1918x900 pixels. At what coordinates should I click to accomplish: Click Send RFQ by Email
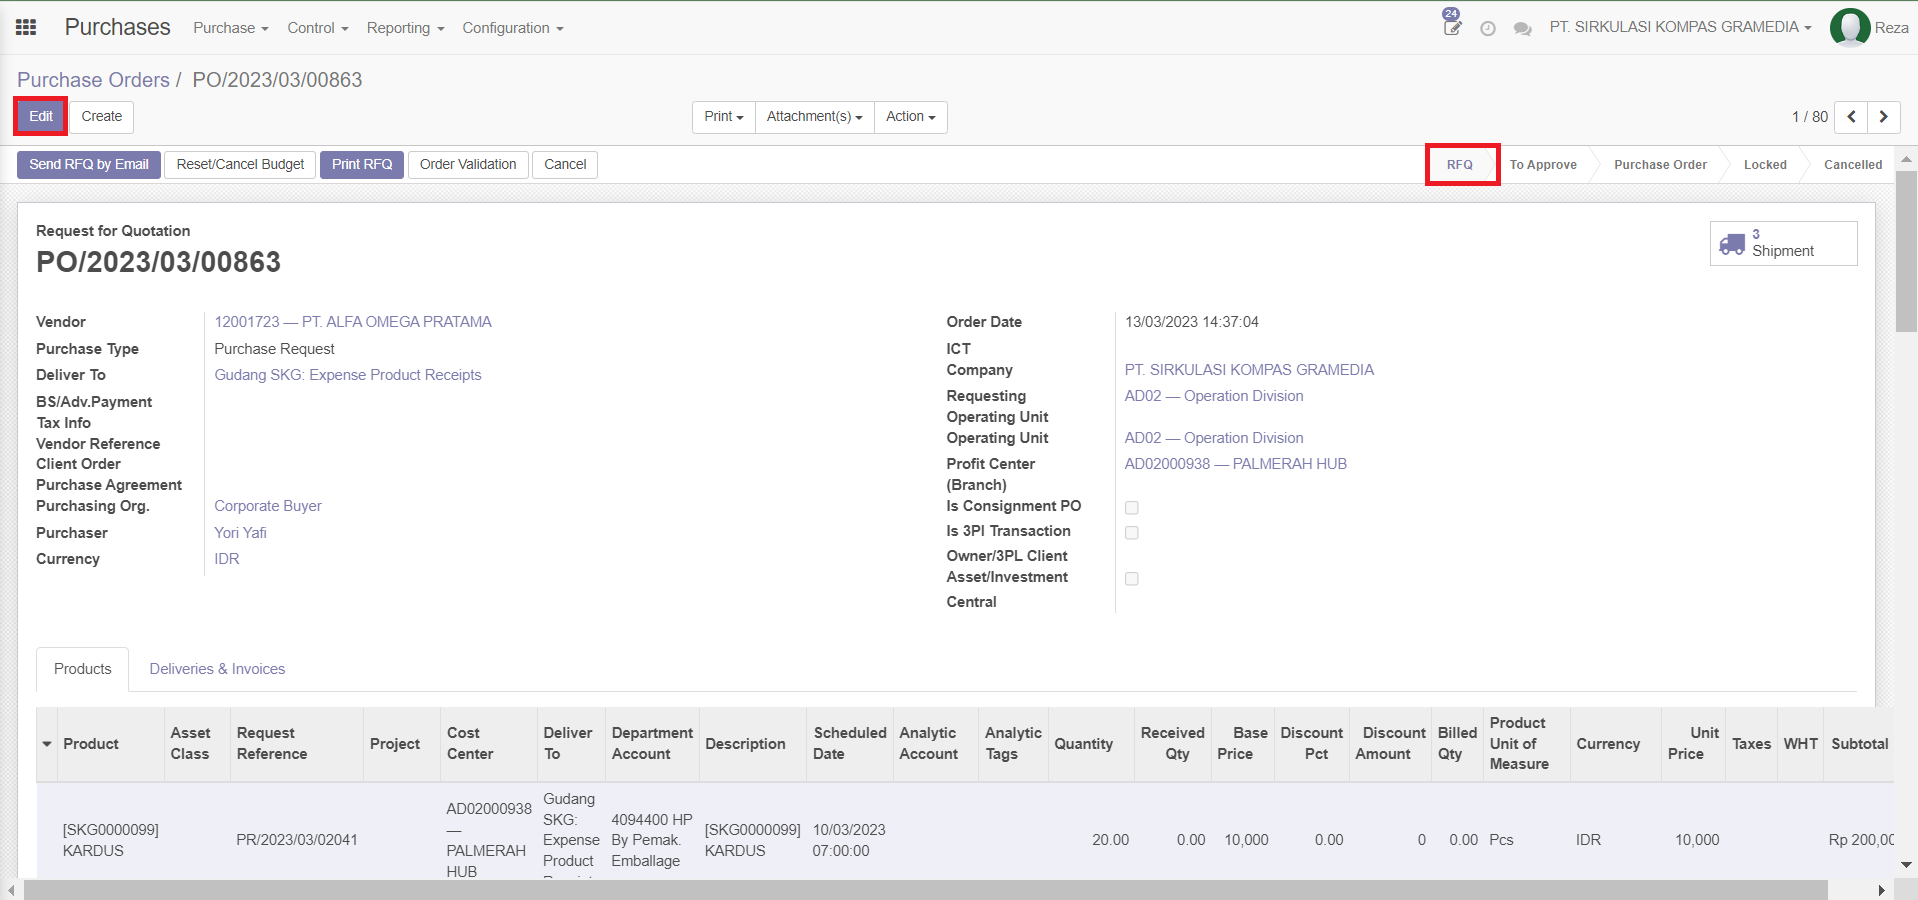pyautogui.click(x=89, y=165)
